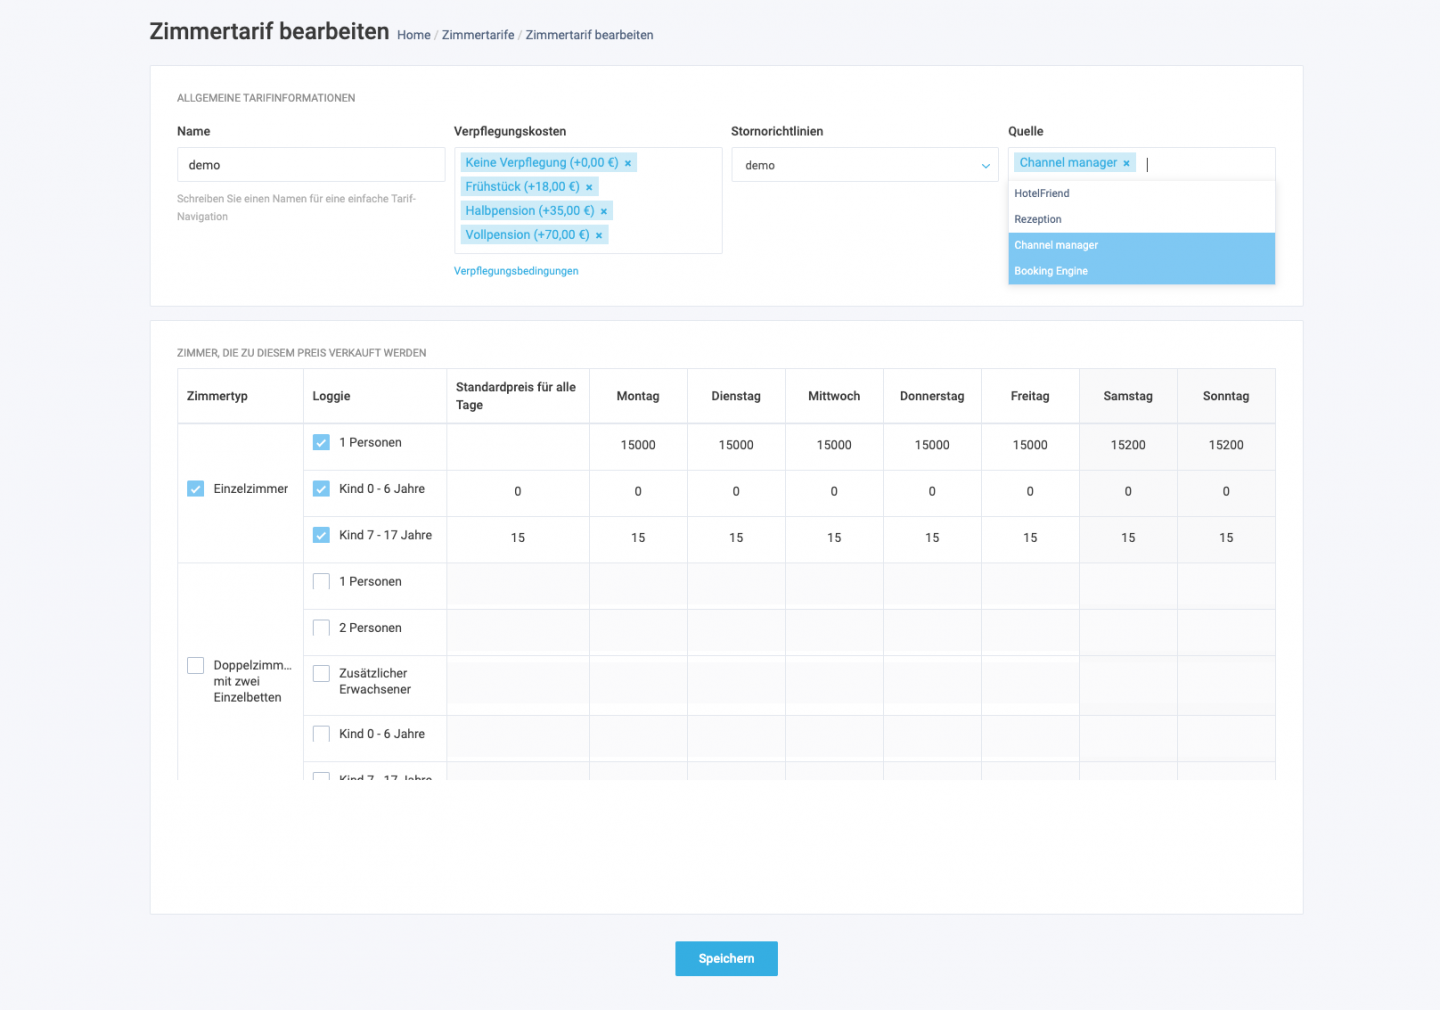Edit Montag price 15000 for 1 Personen
The width and height of the screenshot is (1440, 1010).
point(638,446)
